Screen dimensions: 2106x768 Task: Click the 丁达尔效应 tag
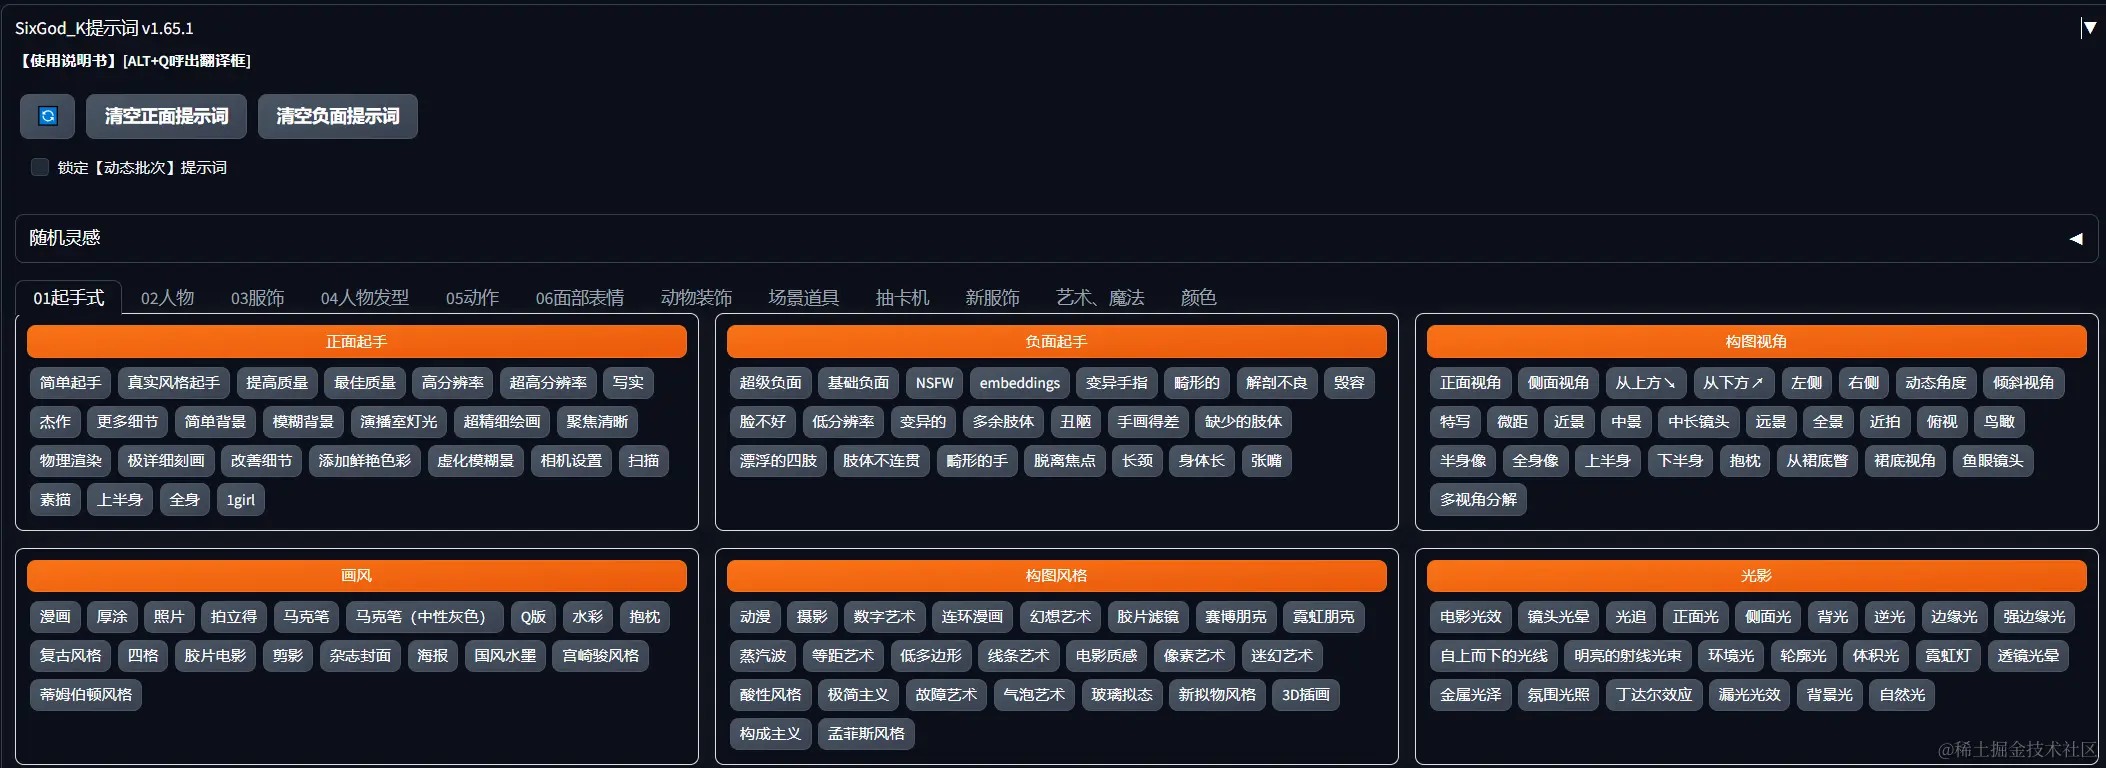(x=1654, y=694)
